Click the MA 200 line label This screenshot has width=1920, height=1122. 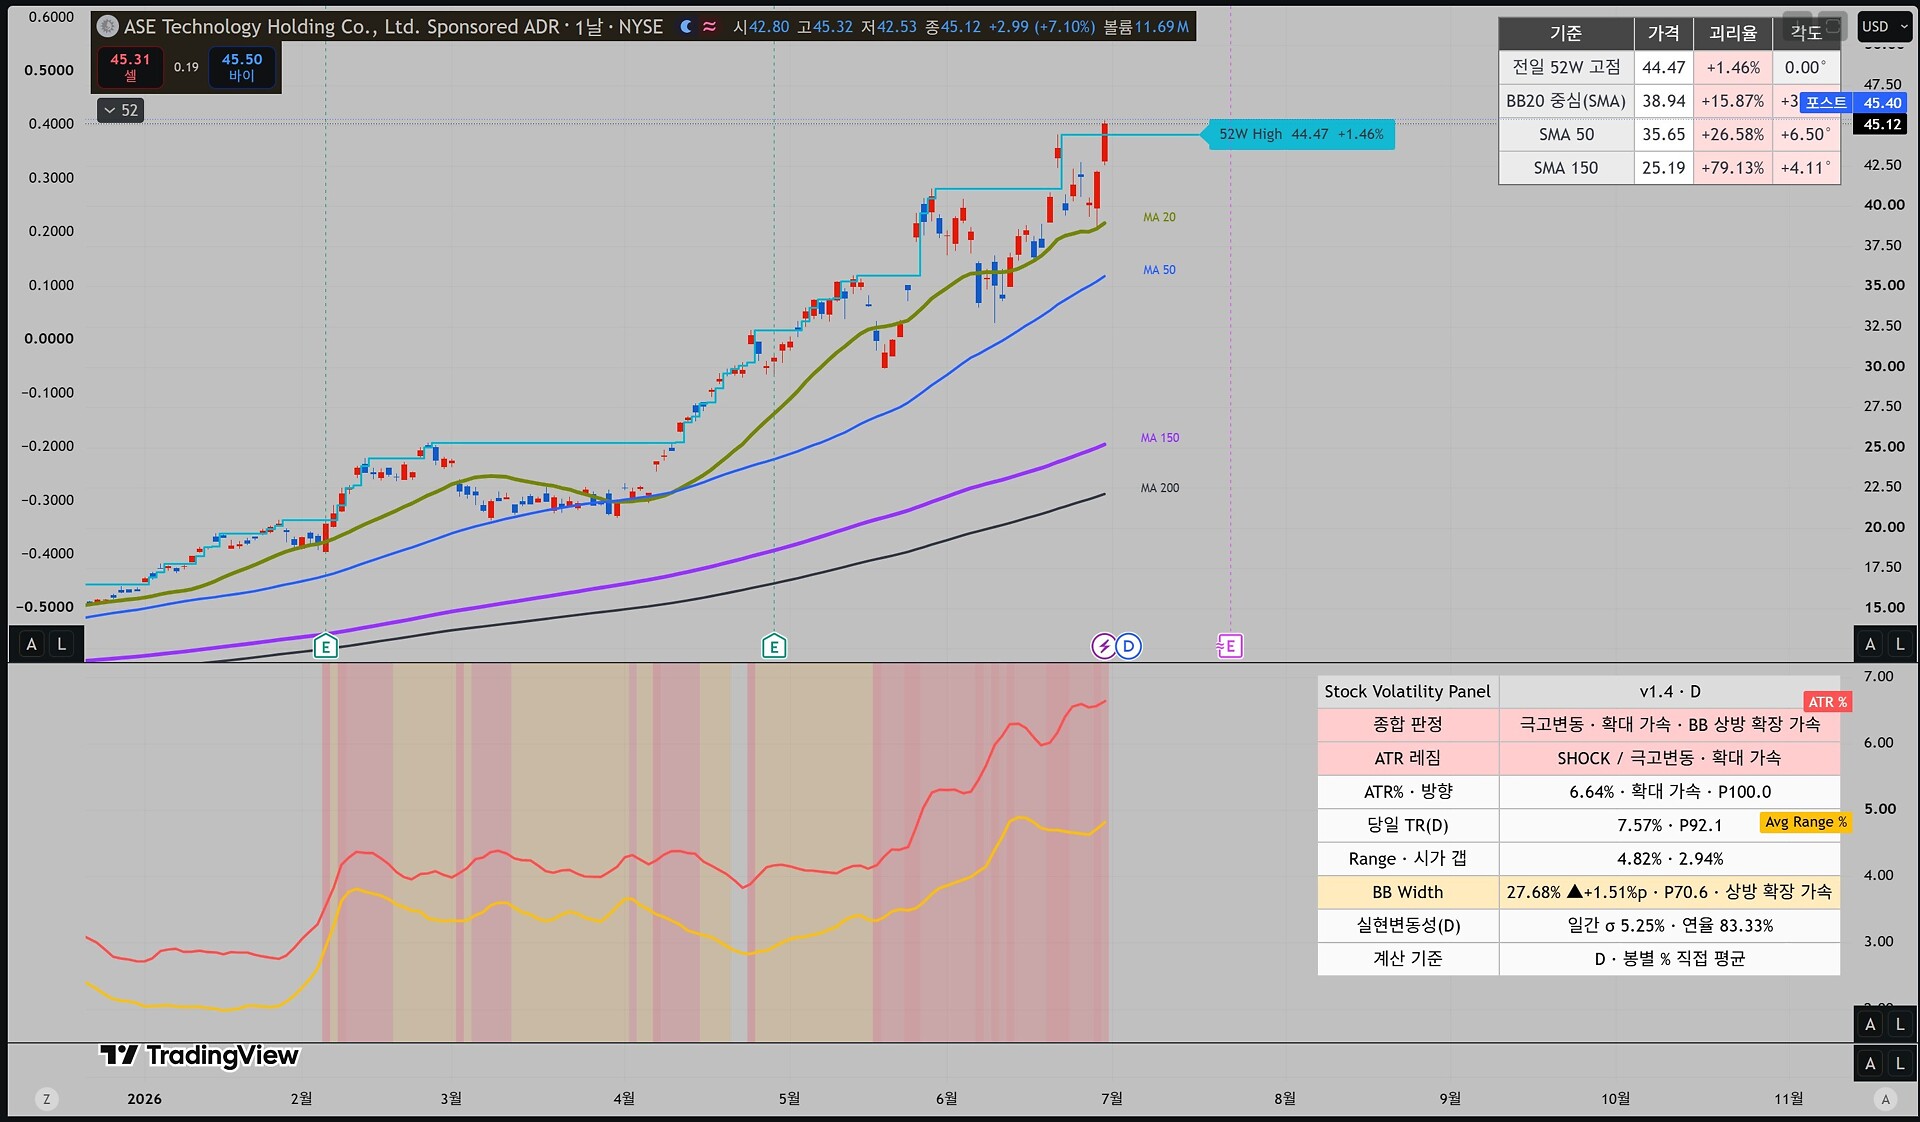tap(1160, 488)
